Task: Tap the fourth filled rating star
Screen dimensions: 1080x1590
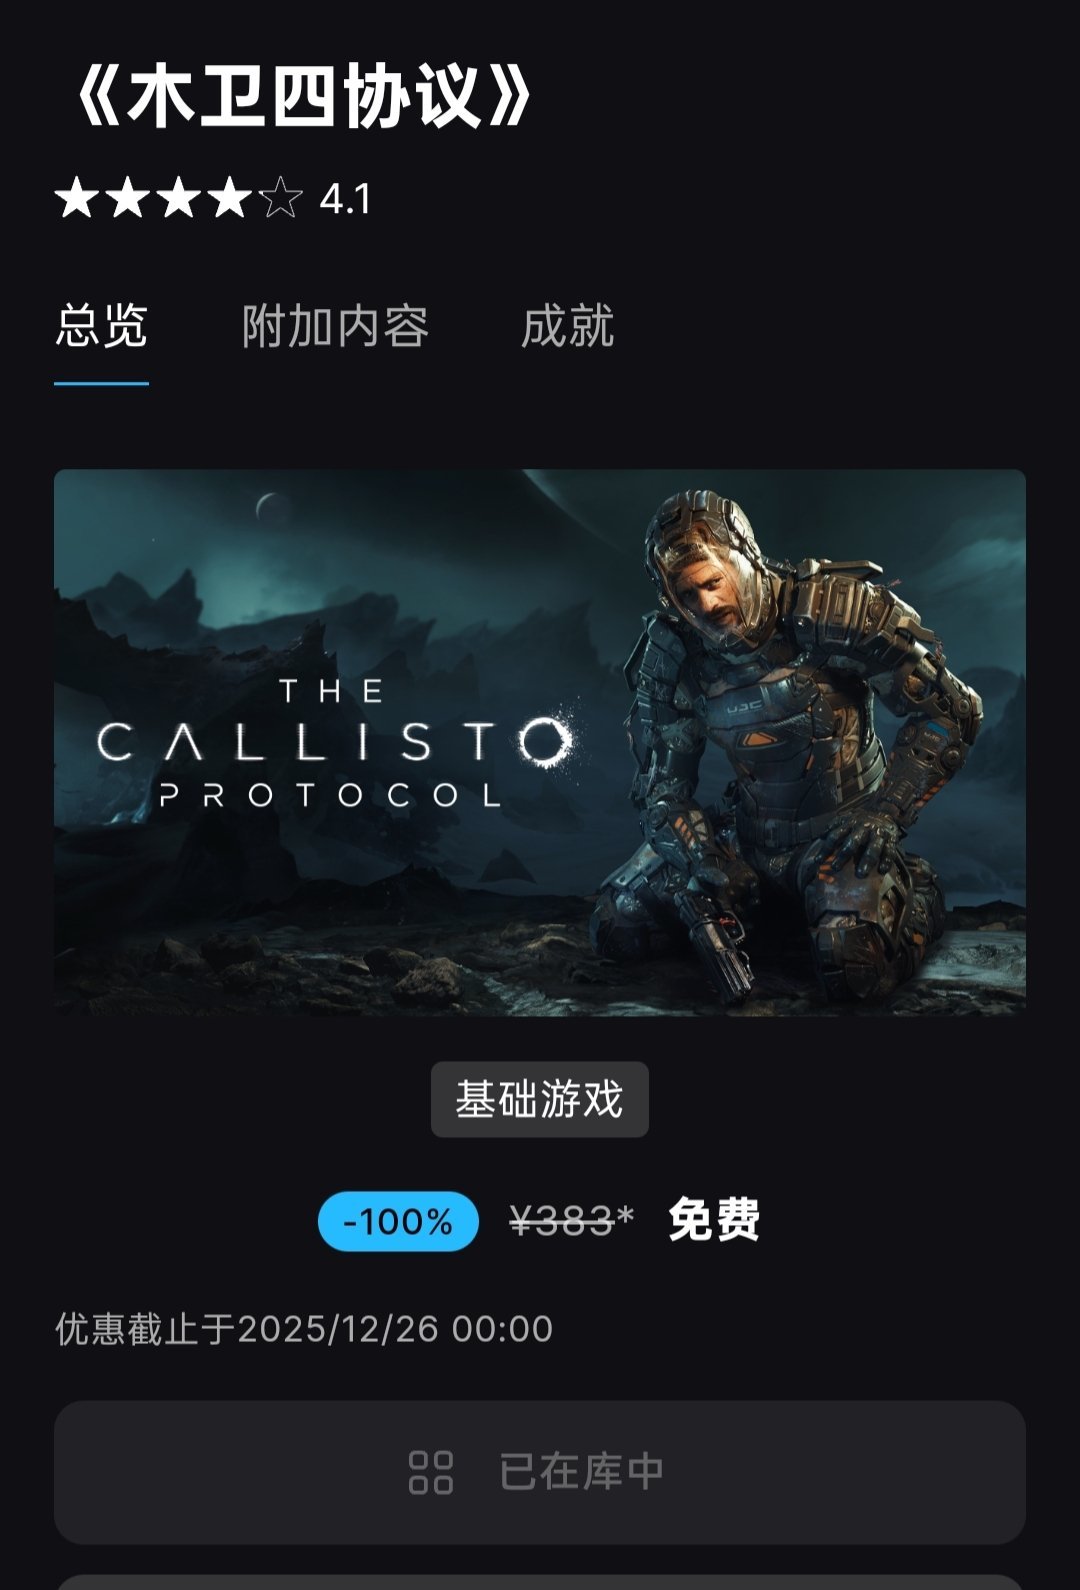Action: [x=230, y=198]
